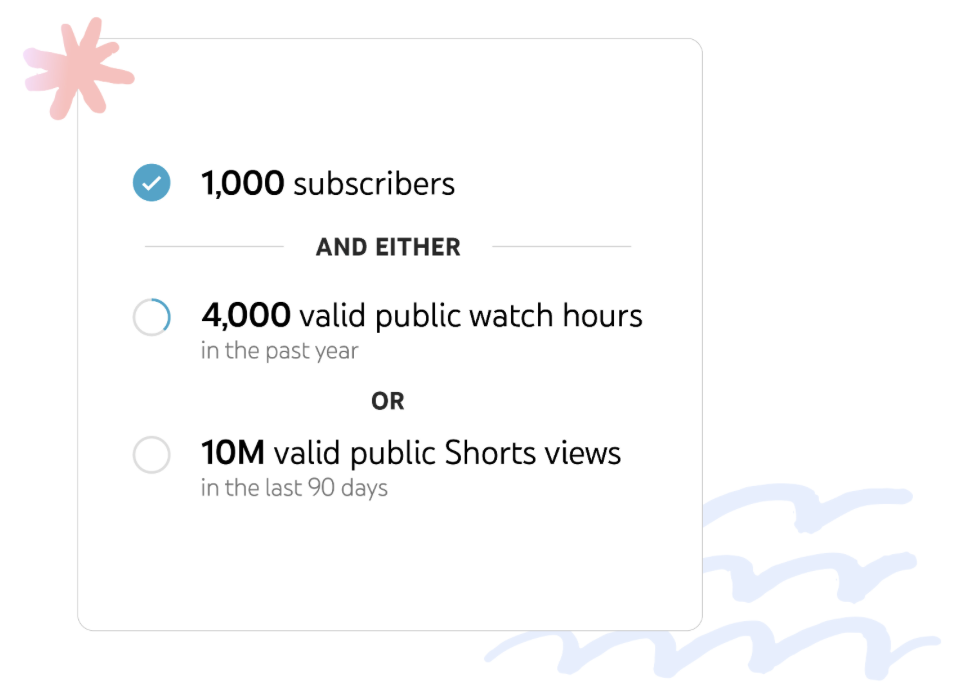Viewport: 960px width, 700px height.
Task: Click the word "Shorts"
Action: [490, 454]
